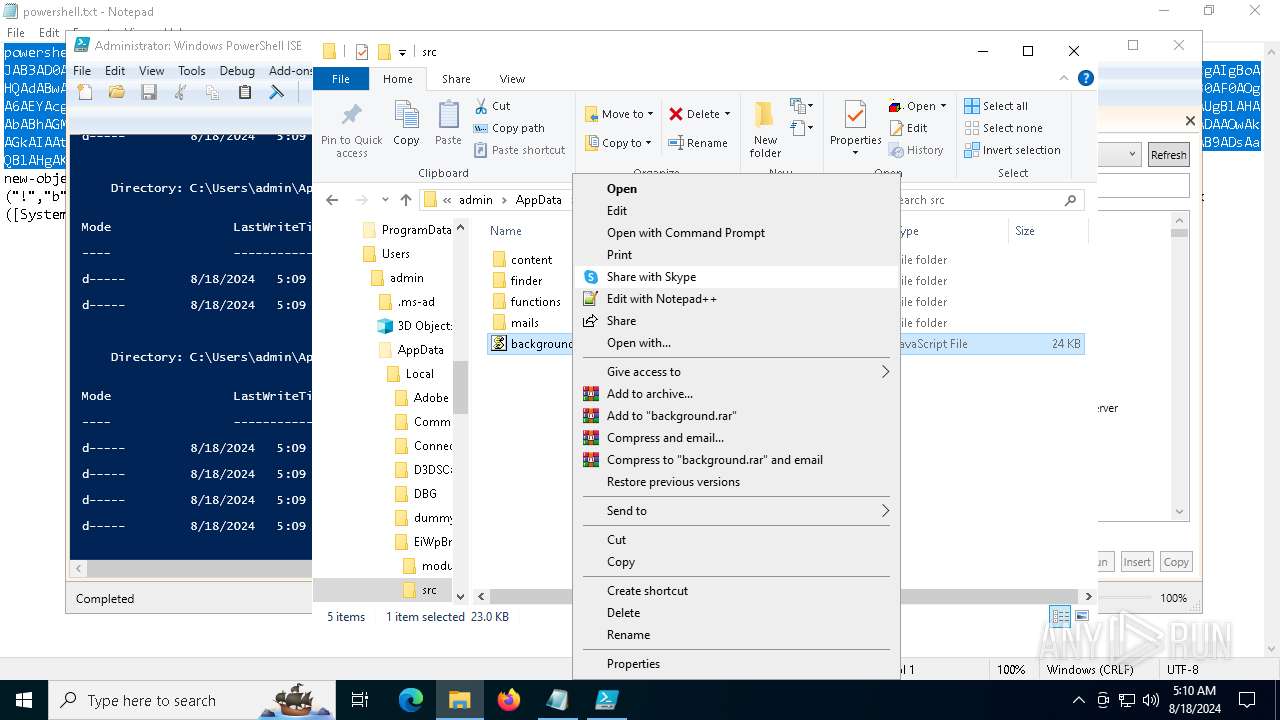Click Properties checkmark icon in ribbon
1280x720 pixels.
click(855, 115)
